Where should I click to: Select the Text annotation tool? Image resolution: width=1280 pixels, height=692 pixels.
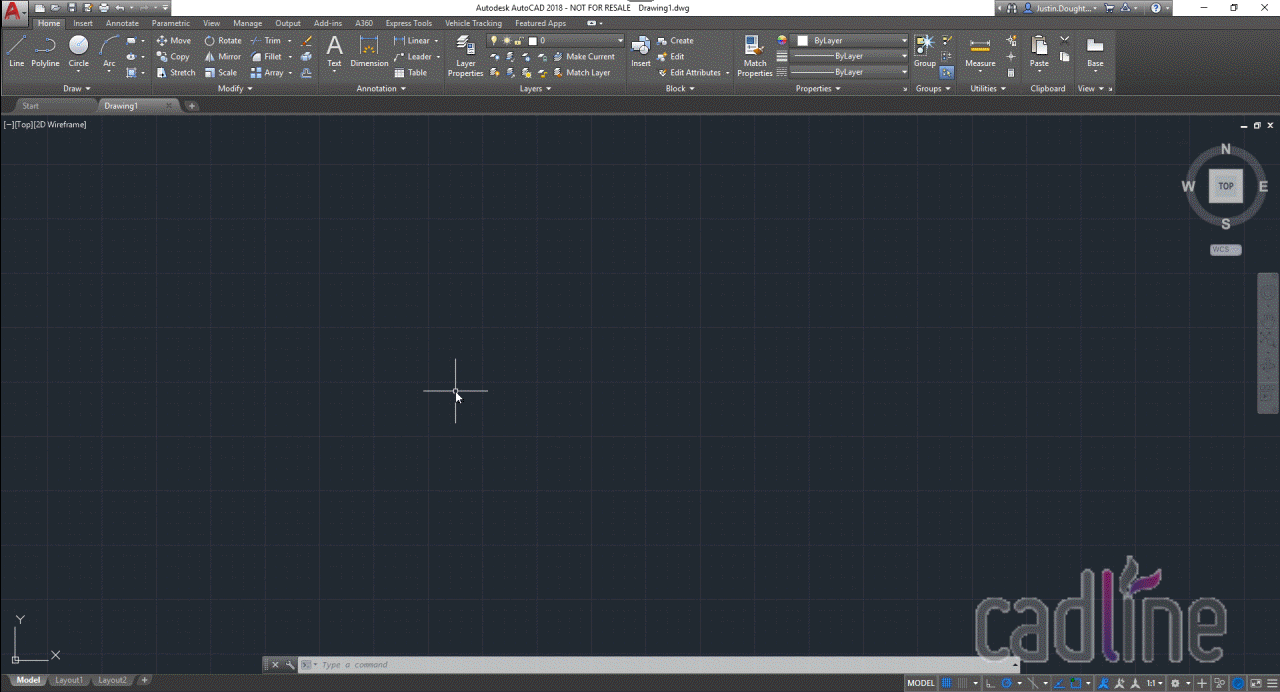tap(334, 50)
